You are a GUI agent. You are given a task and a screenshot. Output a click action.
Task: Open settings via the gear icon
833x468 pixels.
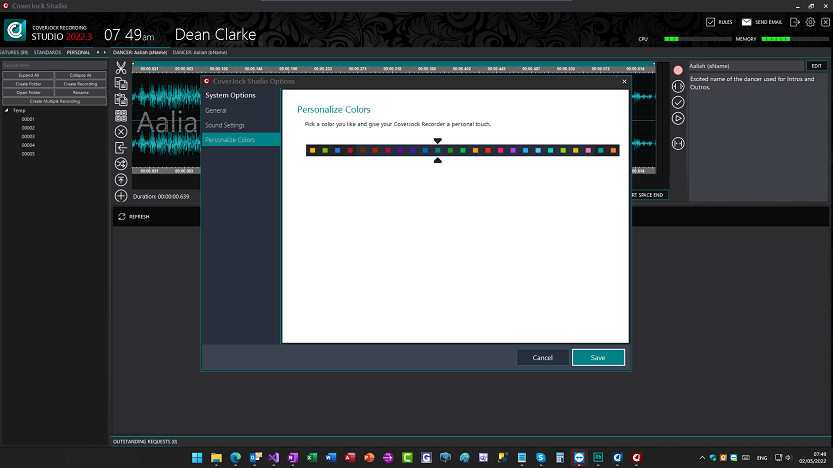click(x=810, y=21)
